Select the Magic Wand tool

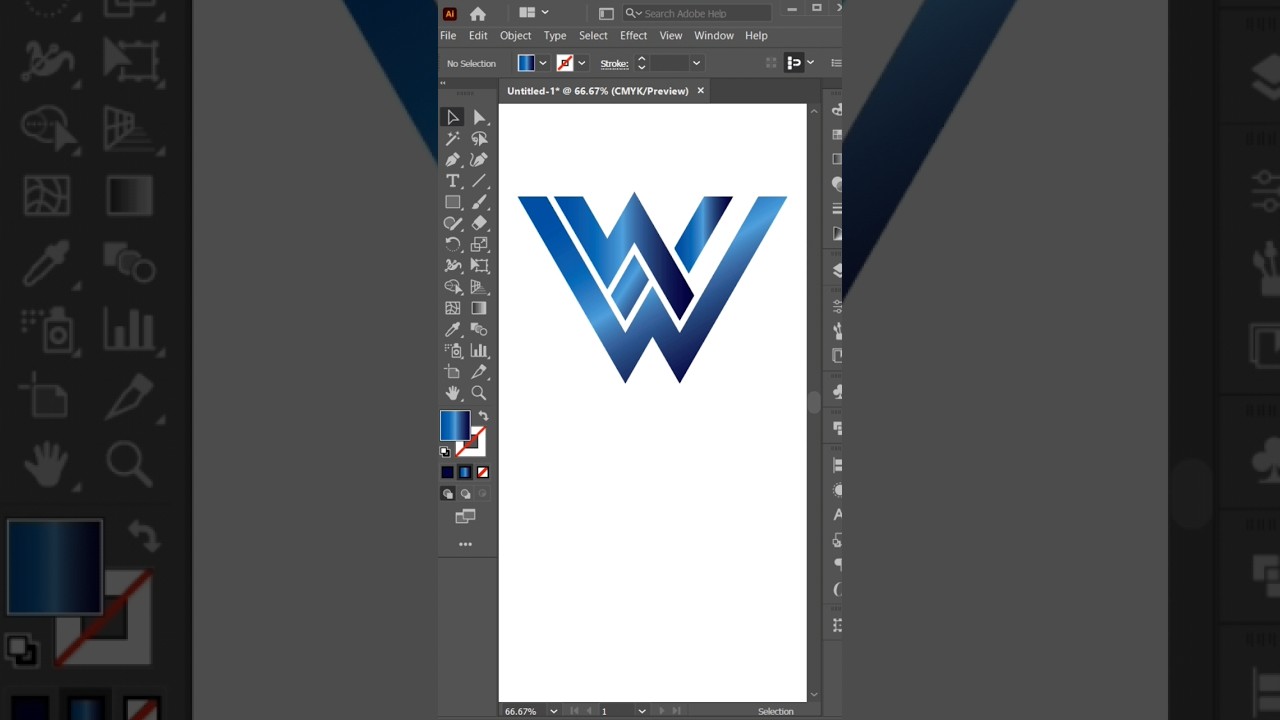click(x=453, y=139)
